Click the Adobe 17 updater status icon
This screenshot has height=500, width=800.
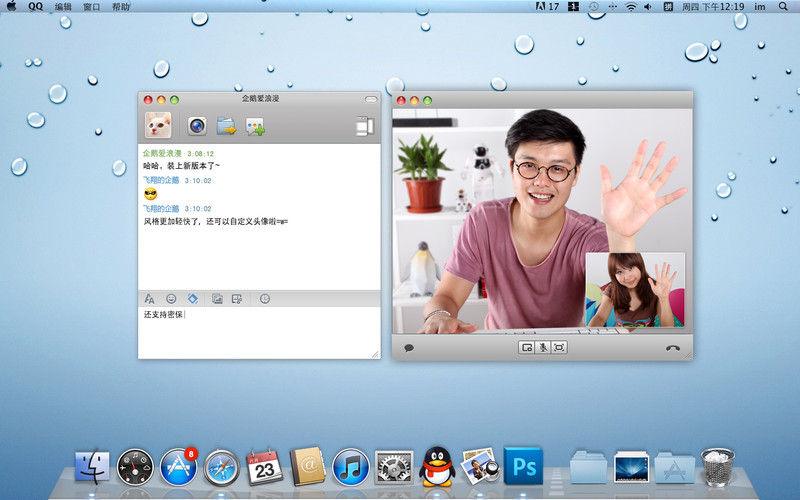click(x=547, y=7)
